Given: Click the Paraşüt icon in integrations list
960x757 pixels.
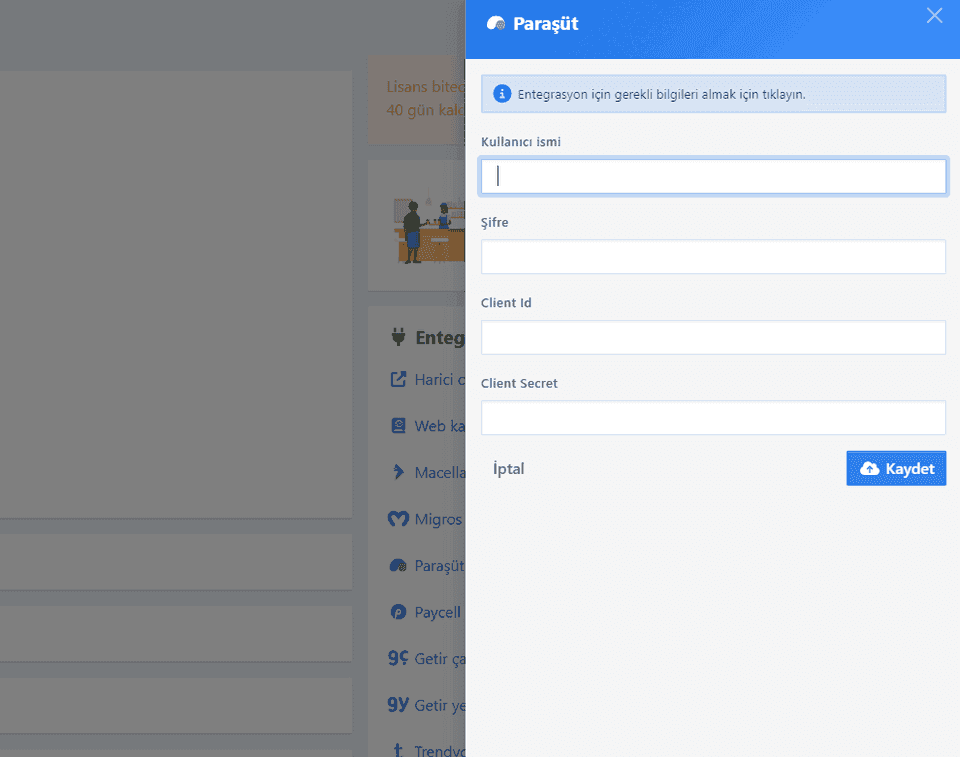Looking at the screenshot, I should pos(399,565).
